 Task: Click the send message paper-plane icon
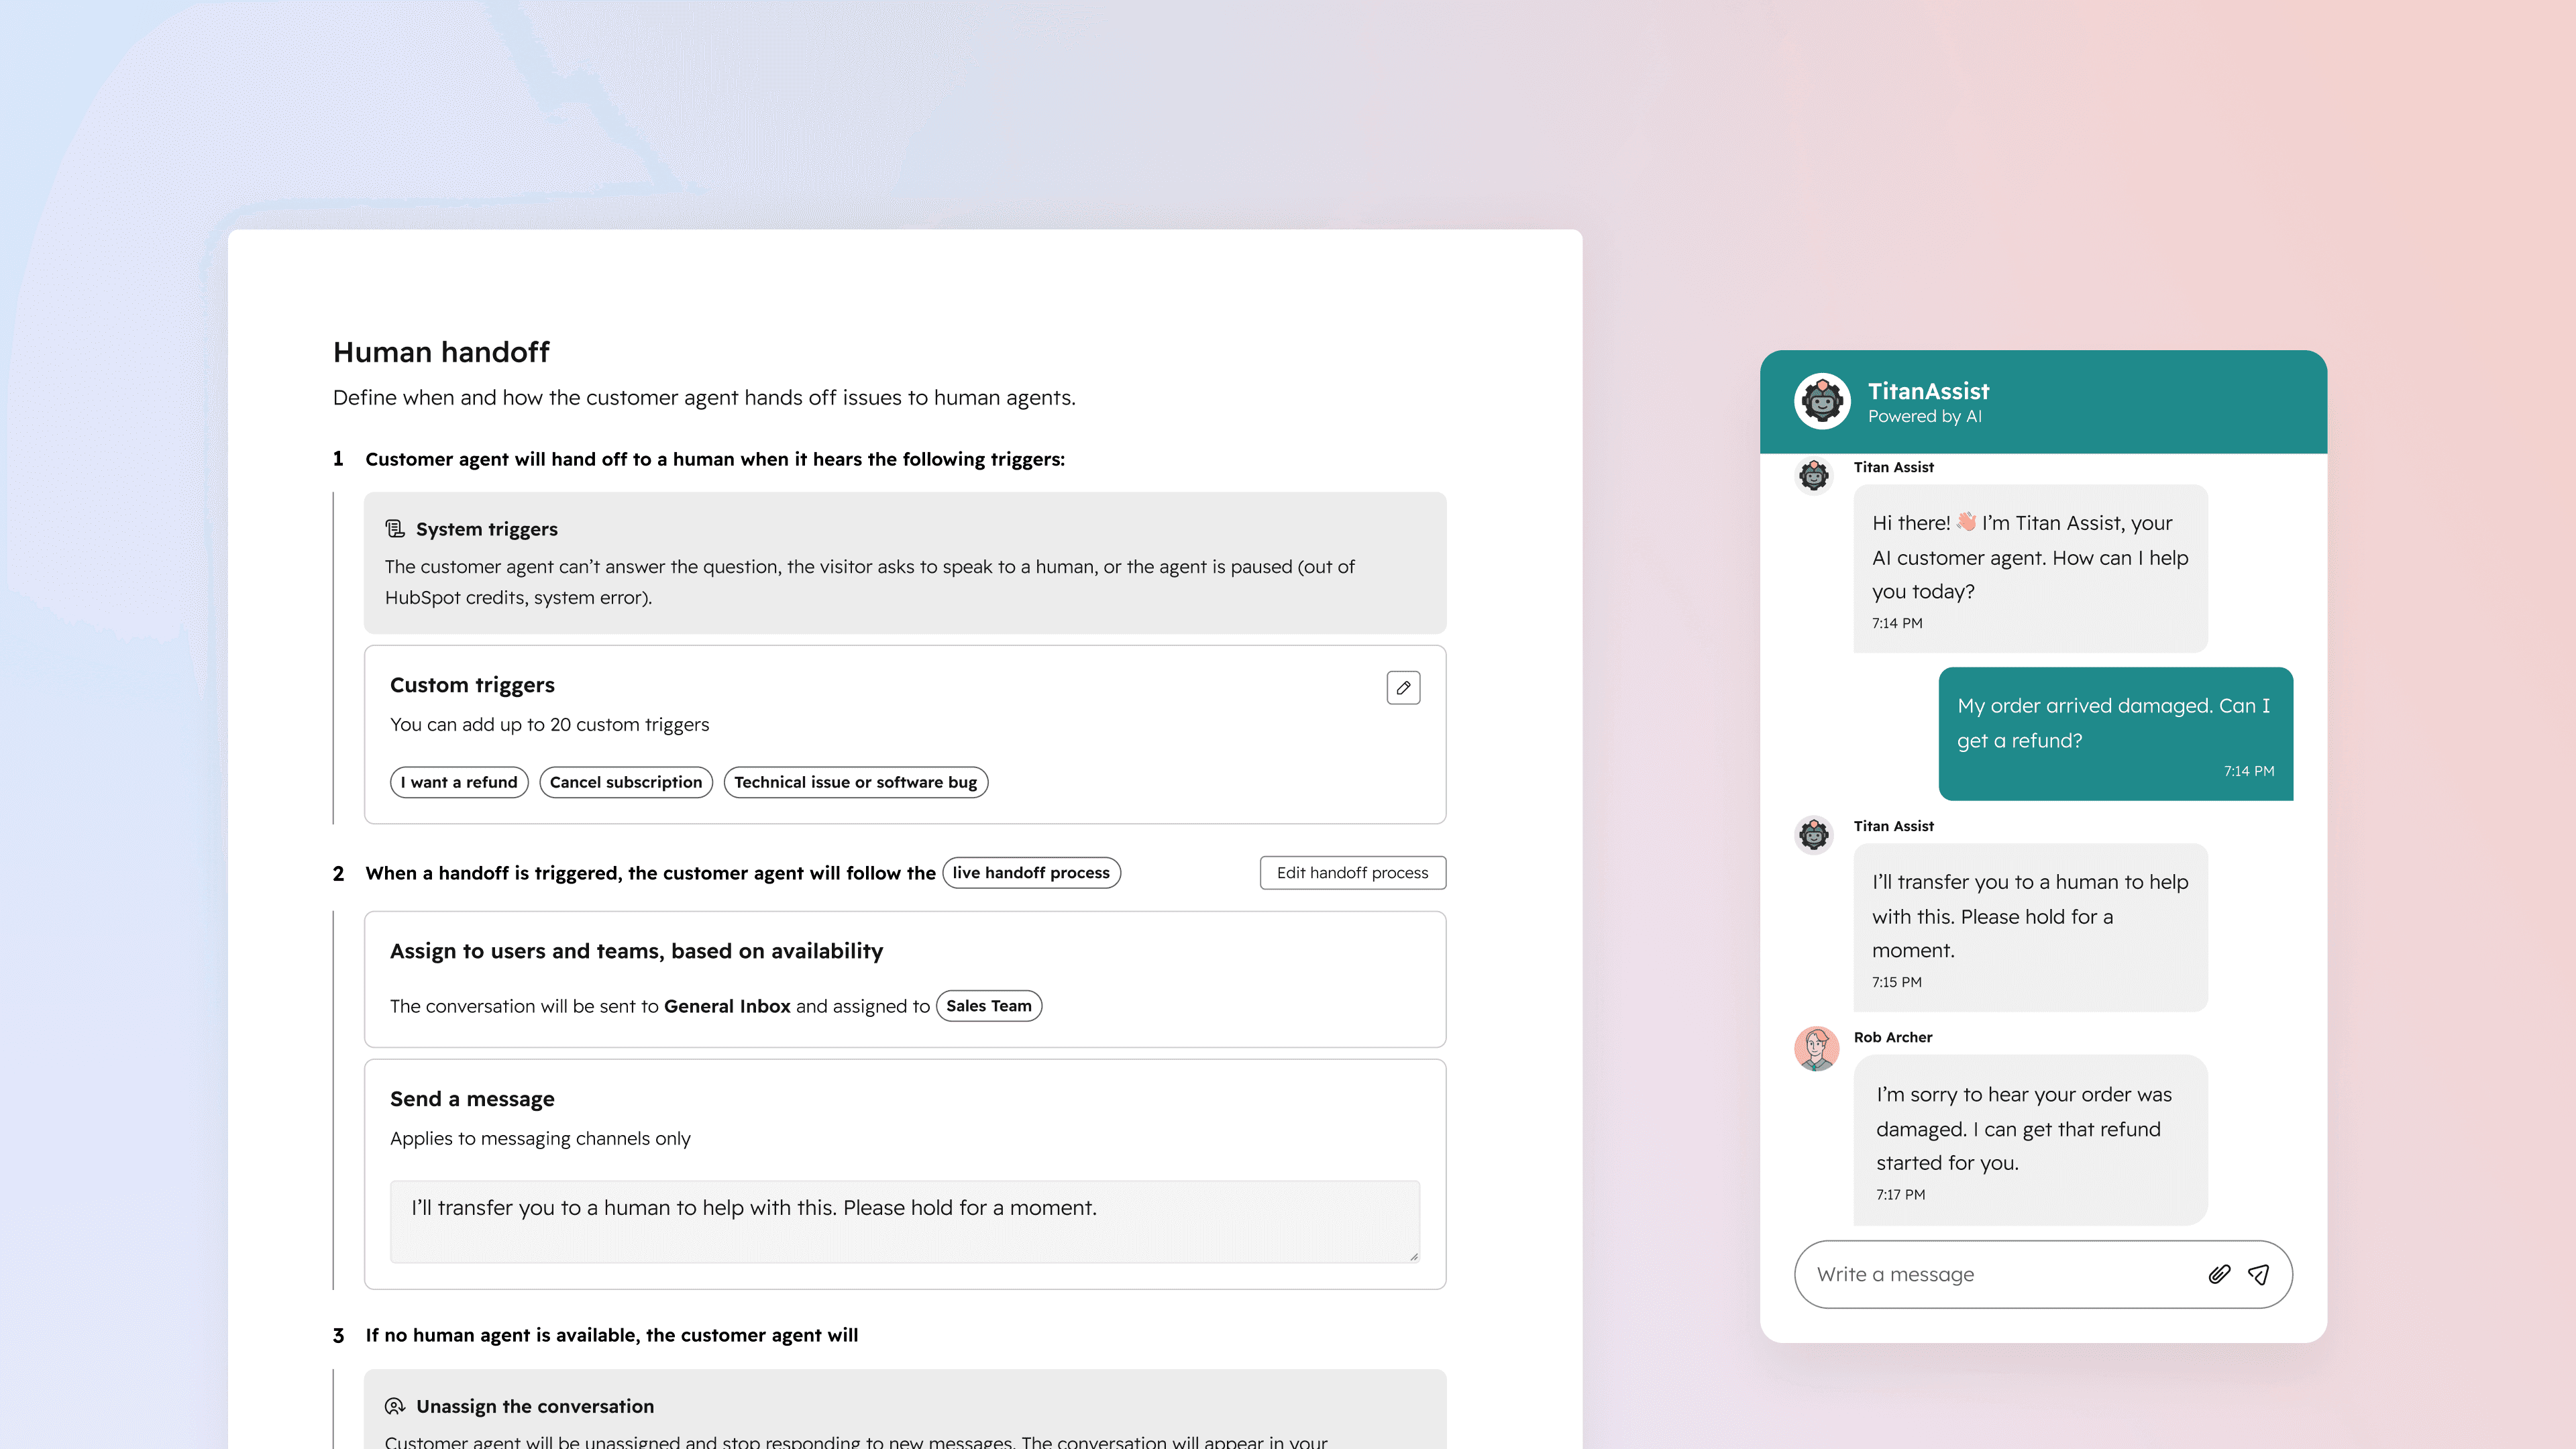2258,1274
